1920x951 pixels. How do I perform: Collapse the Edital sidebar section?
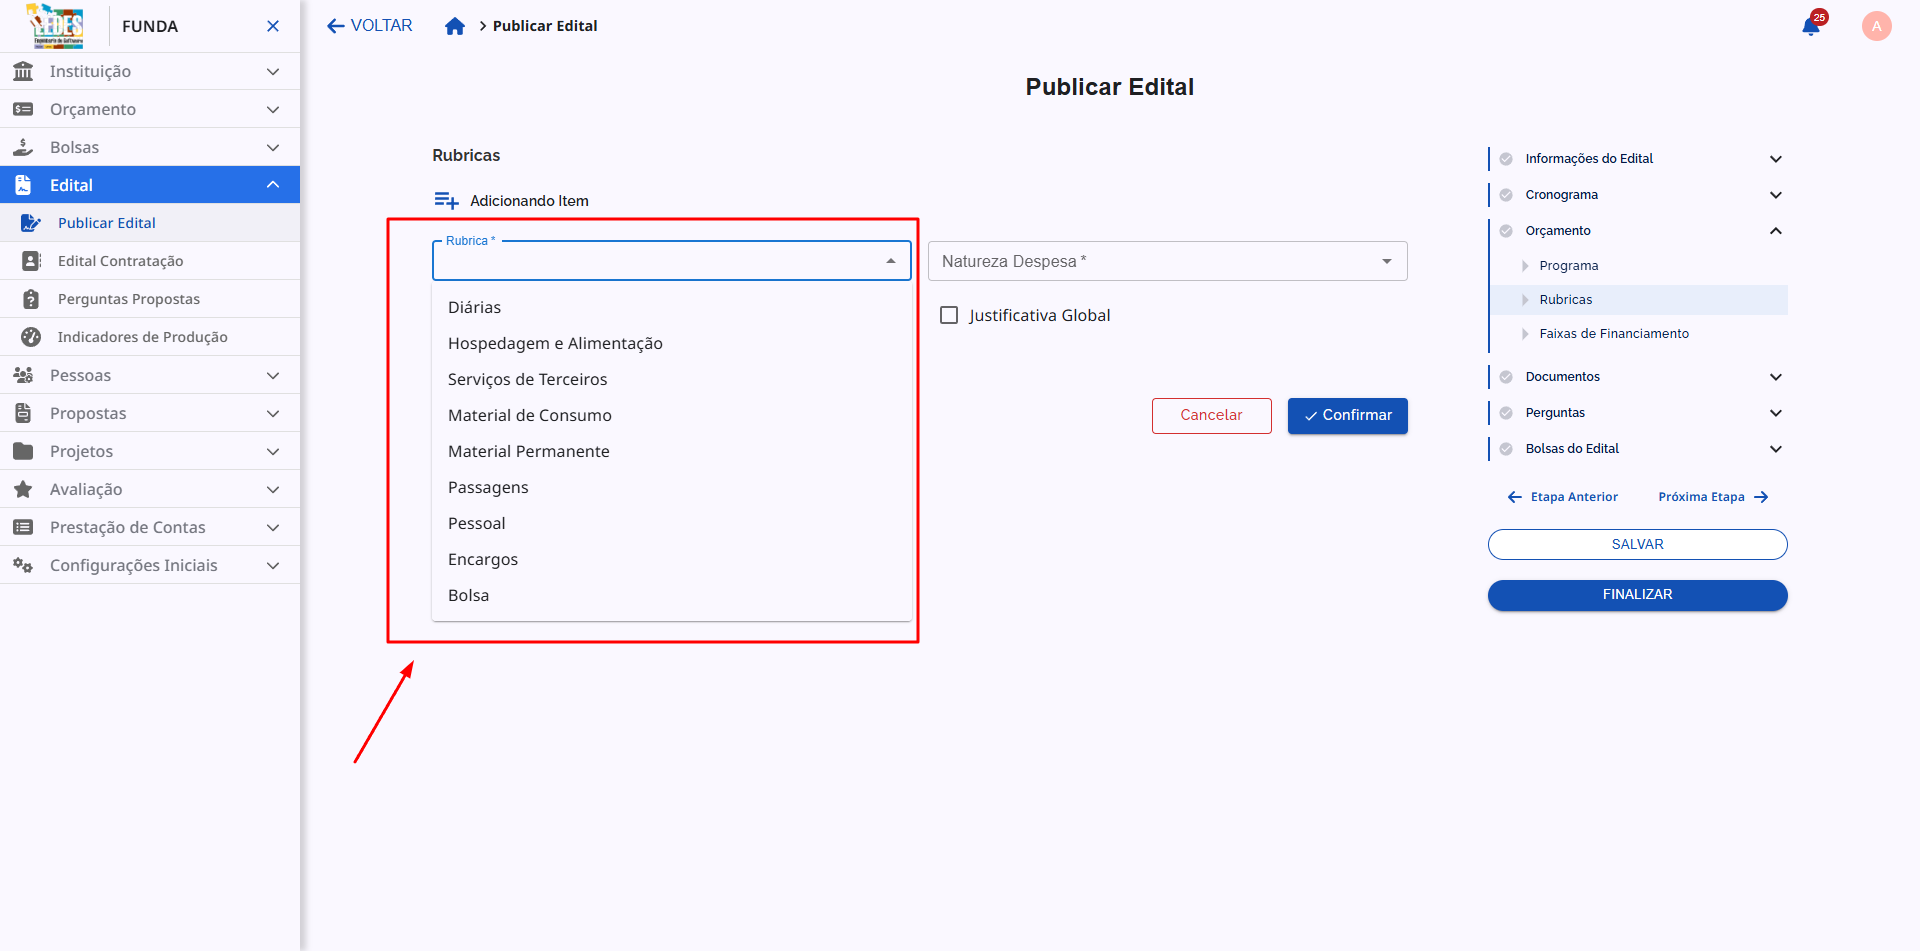[x=273, y=184]
